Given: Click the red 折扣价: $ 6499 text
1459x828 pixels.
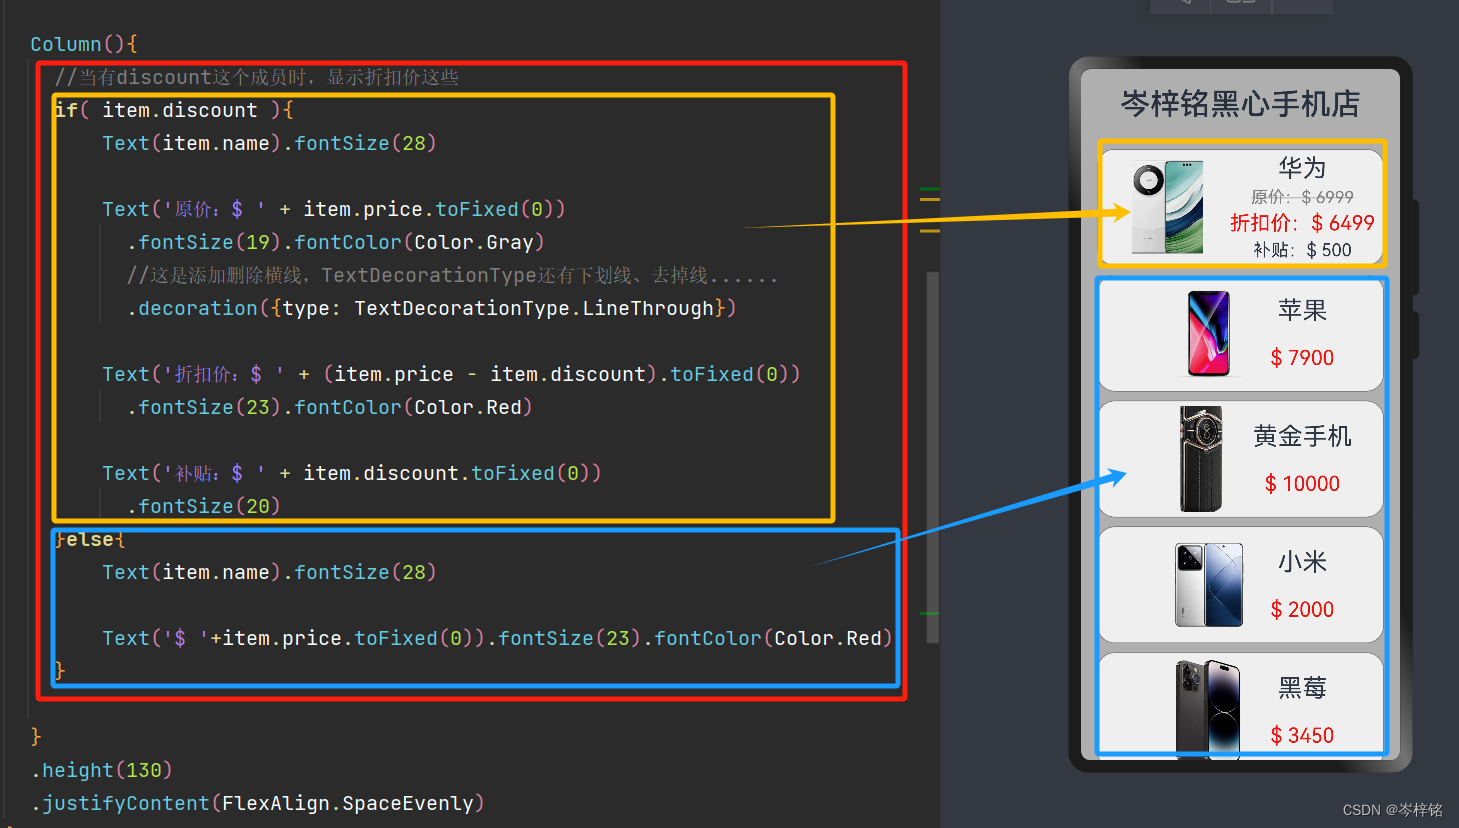Looking at the screenshot, I should [x=1302, y=223].
